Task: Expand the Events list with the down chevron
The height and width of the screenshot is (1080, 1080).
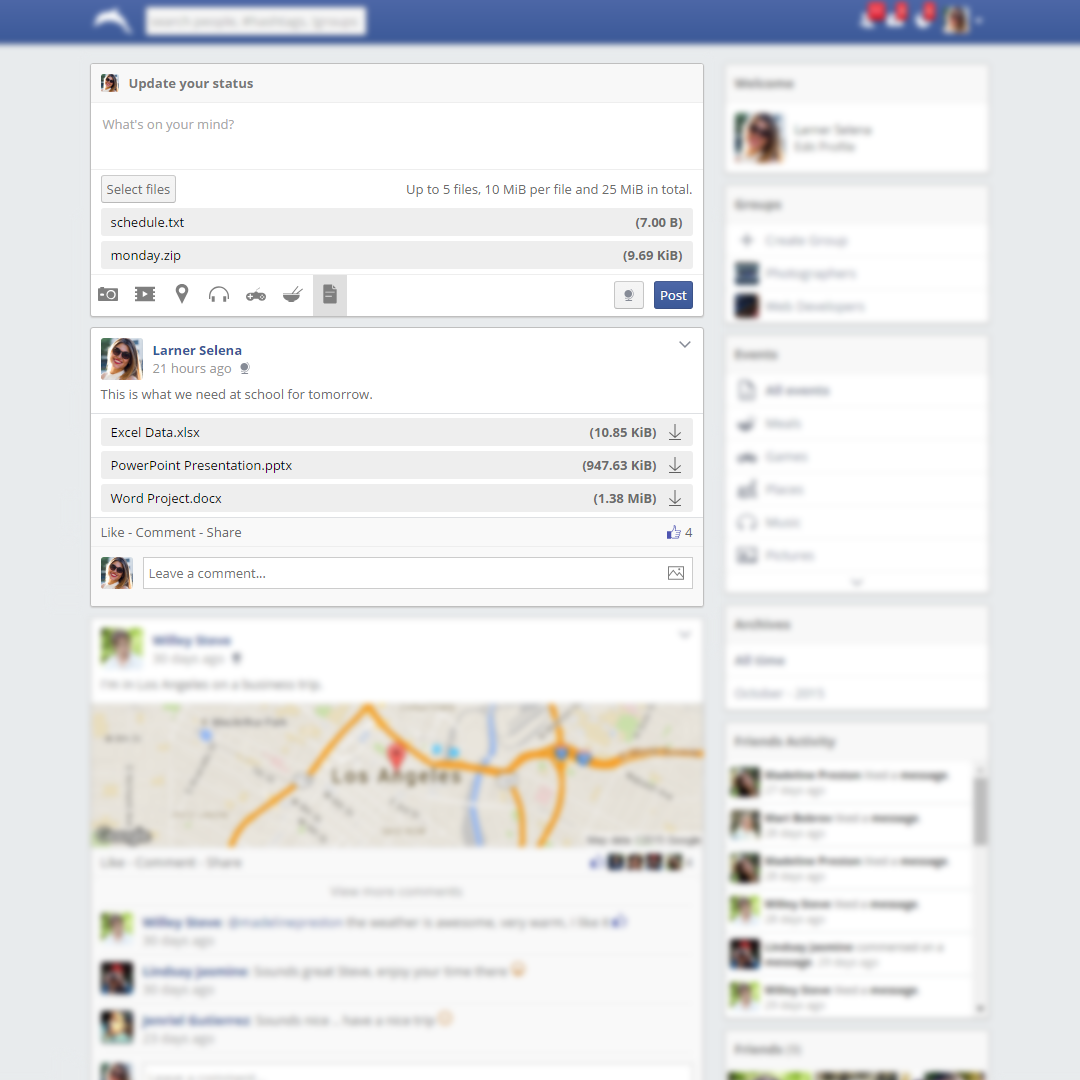Action: (x=856, y=582)
